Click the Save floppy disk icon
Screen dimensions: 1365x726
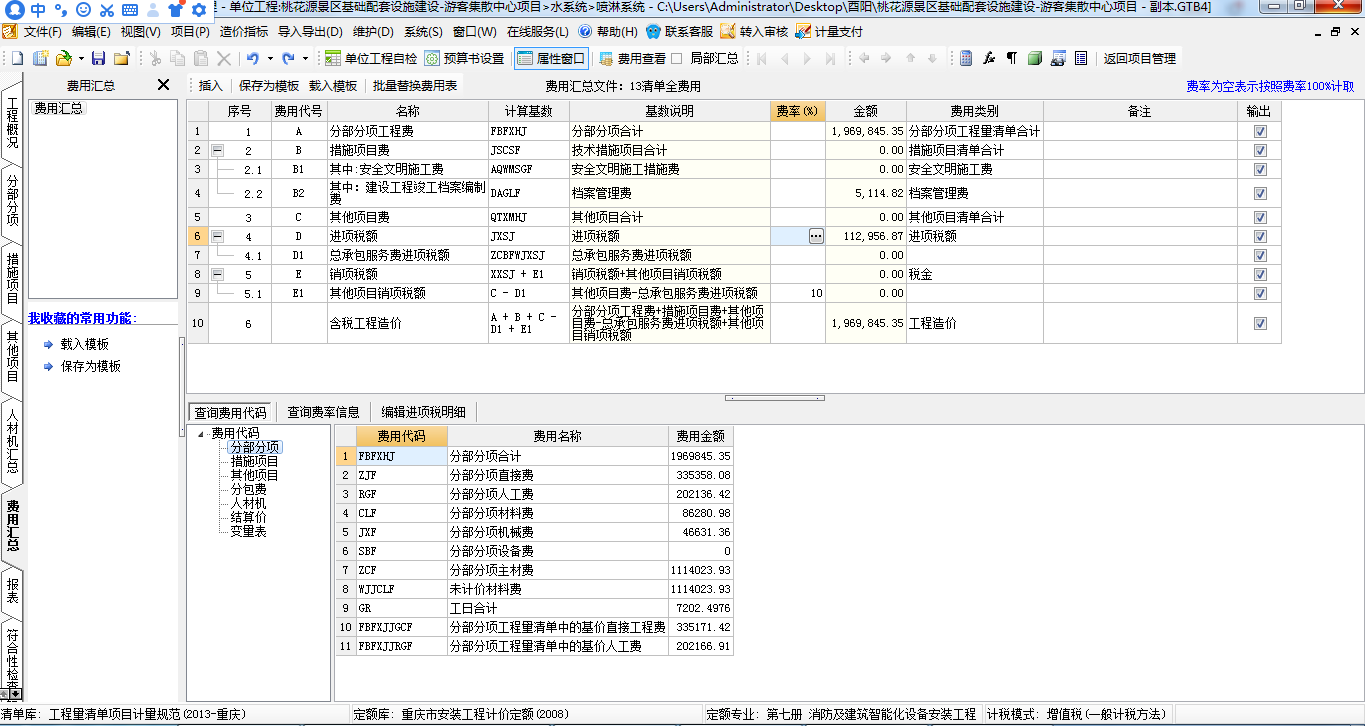point(98,58)
